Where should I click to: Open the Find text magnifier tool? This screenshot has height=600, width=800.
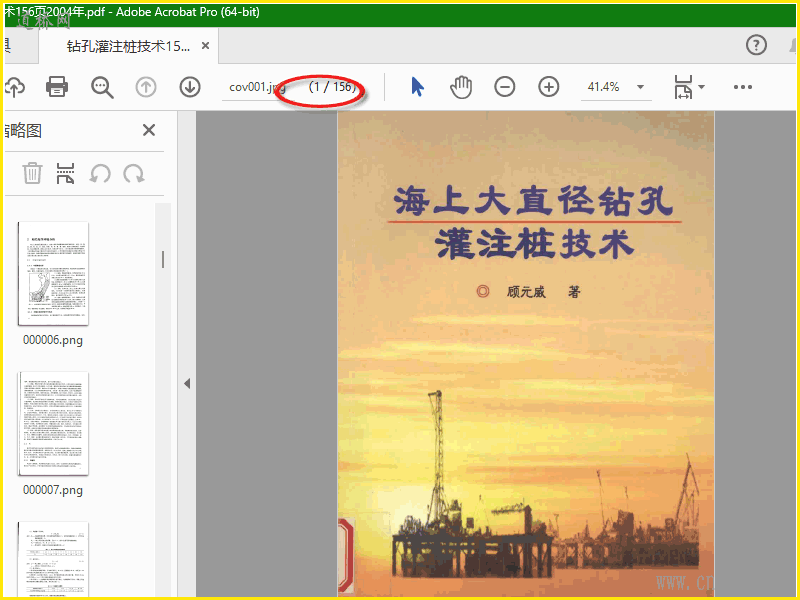click(x=102, y=87)
